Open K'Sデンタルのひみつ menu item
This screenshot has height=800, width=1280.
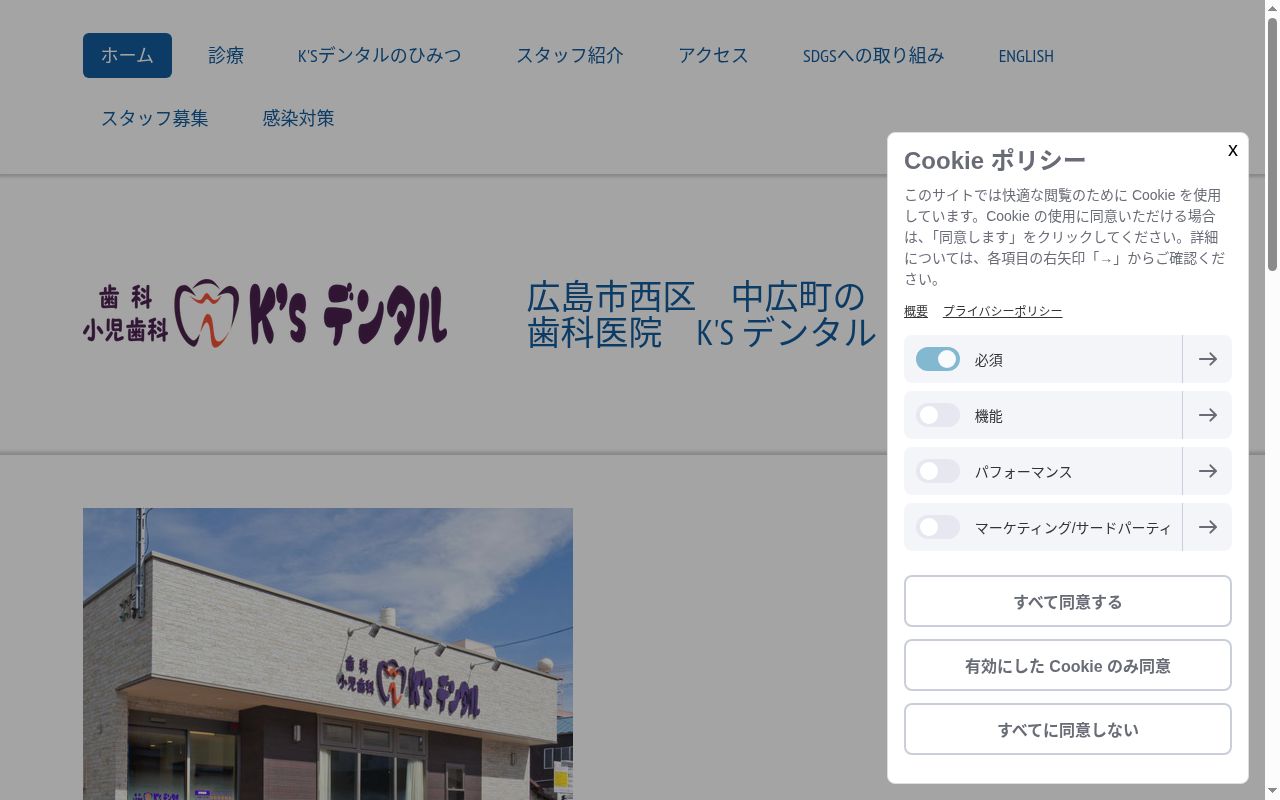tap(380, 55)
